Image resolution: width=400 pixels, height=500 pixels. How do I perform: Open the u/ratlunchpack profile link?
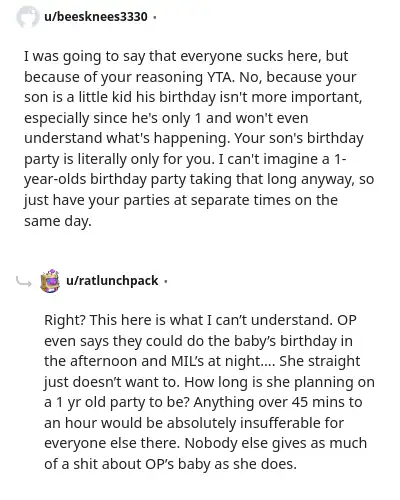coord(112,281)
